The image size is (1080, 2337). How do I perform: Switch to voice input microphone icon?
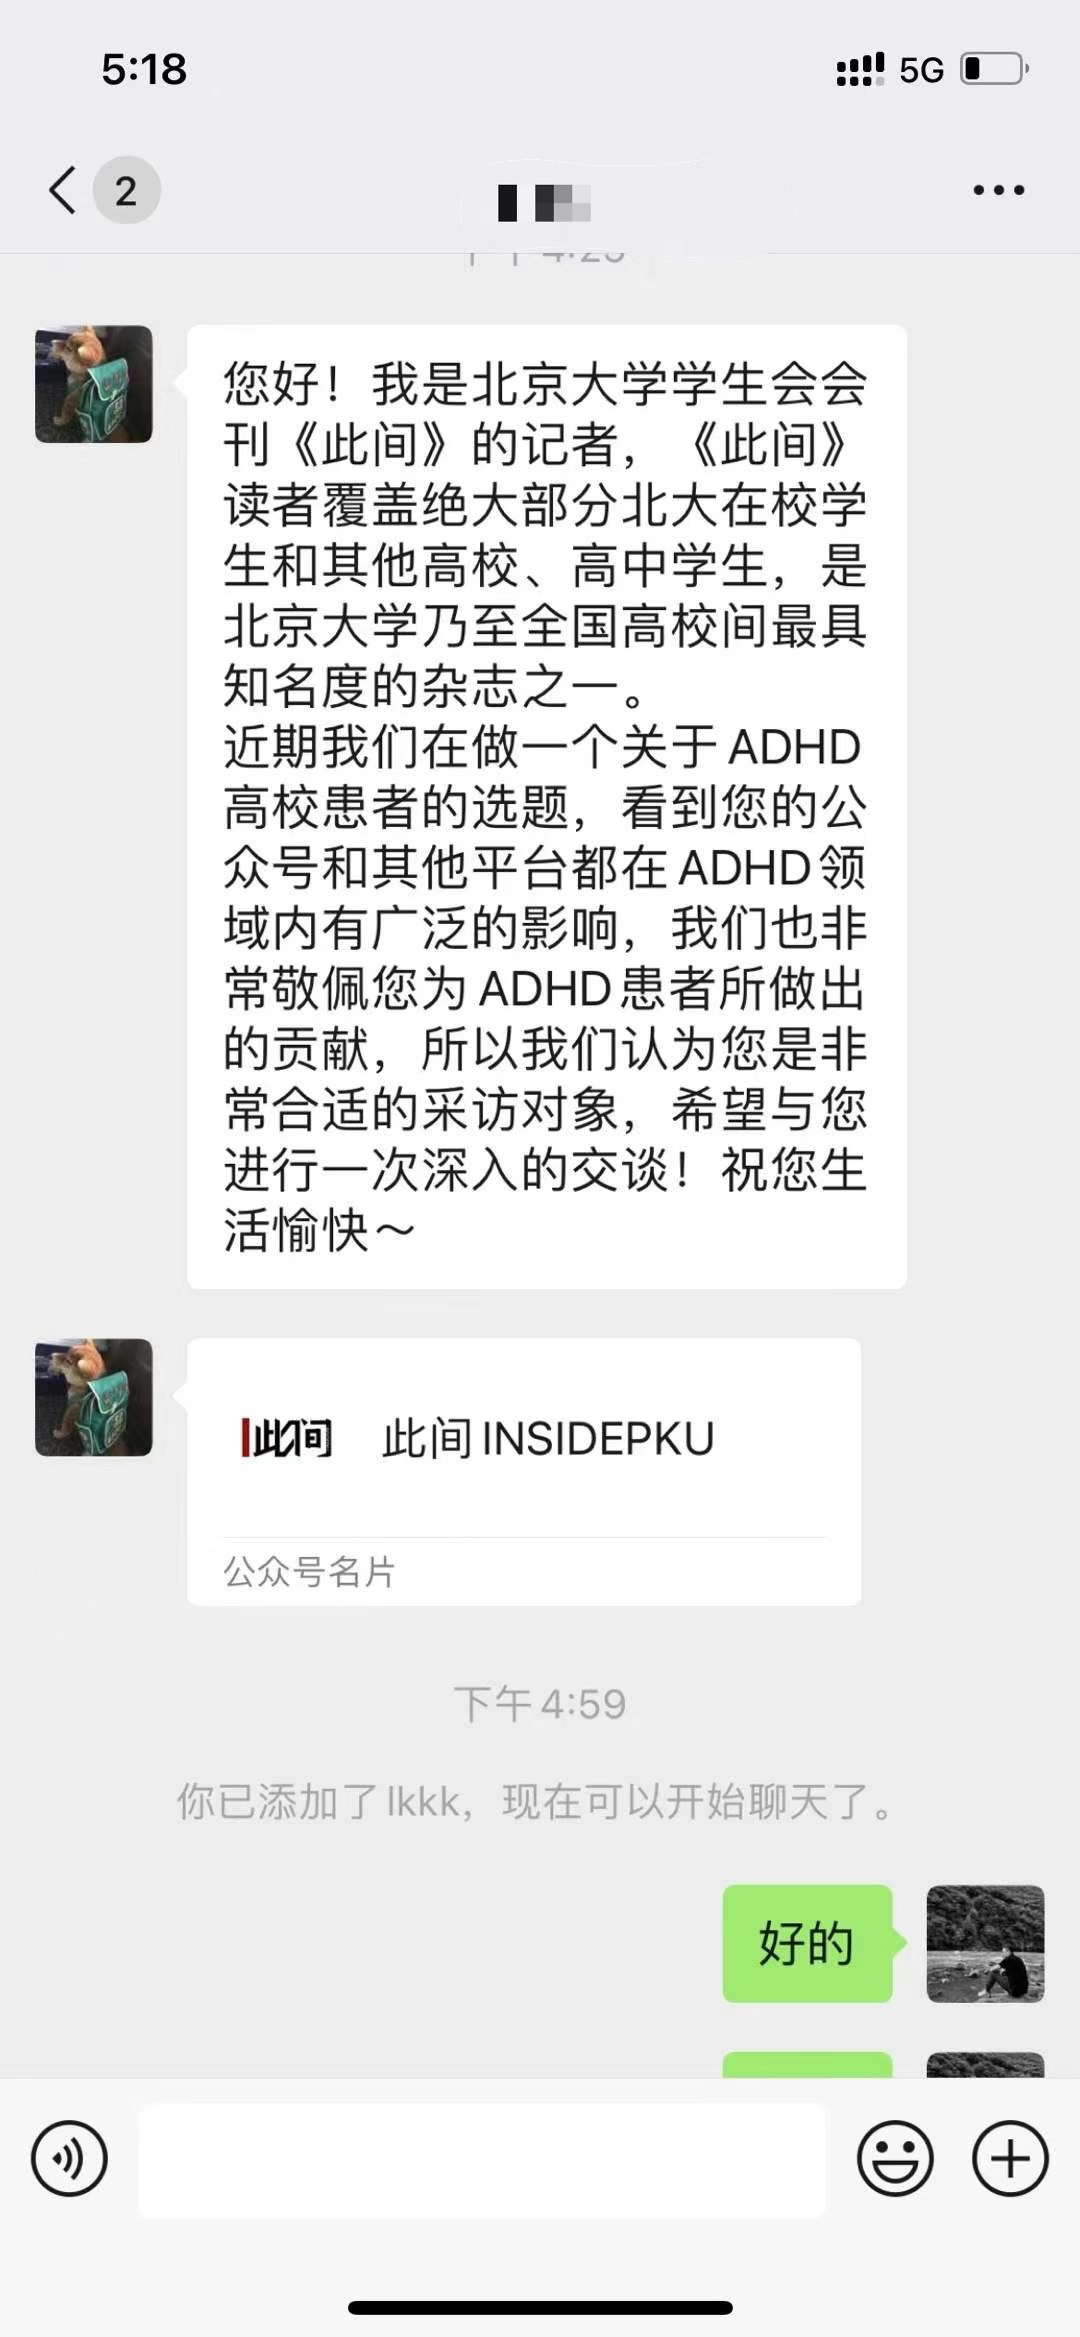tap(69, 2158)
